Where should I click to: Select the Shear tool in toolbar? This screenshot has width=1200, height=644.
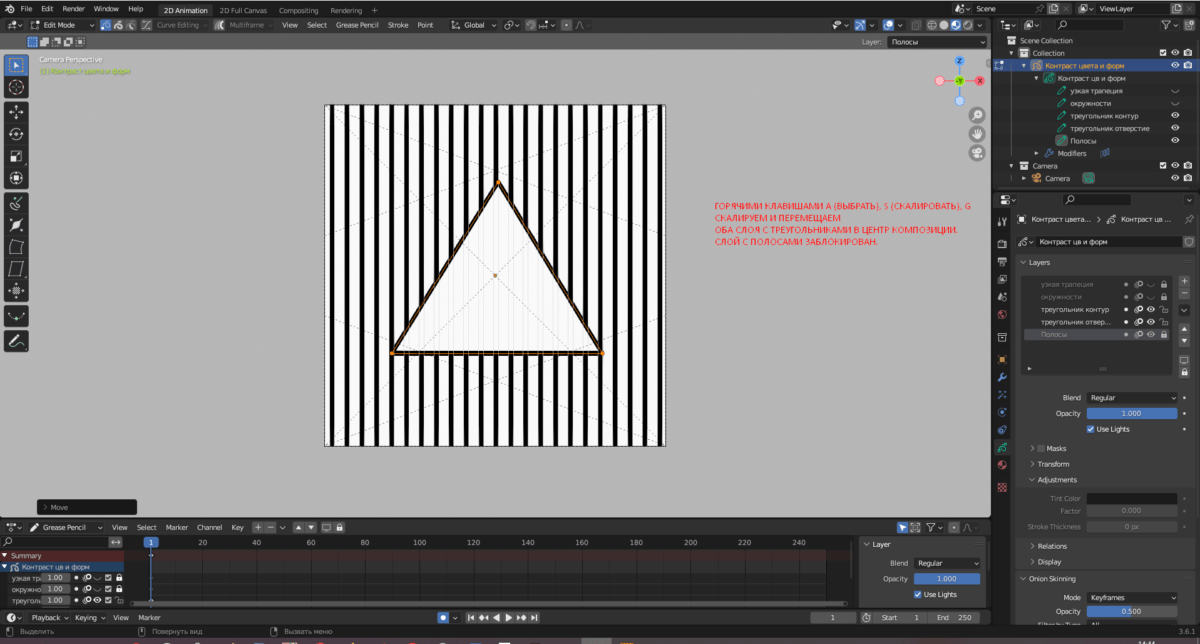(x=16, y=268)
